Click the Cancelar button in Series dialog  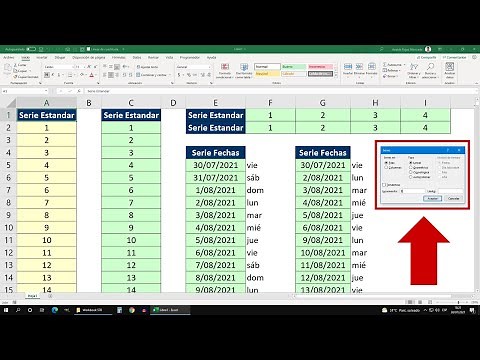(x=454, y=198)
